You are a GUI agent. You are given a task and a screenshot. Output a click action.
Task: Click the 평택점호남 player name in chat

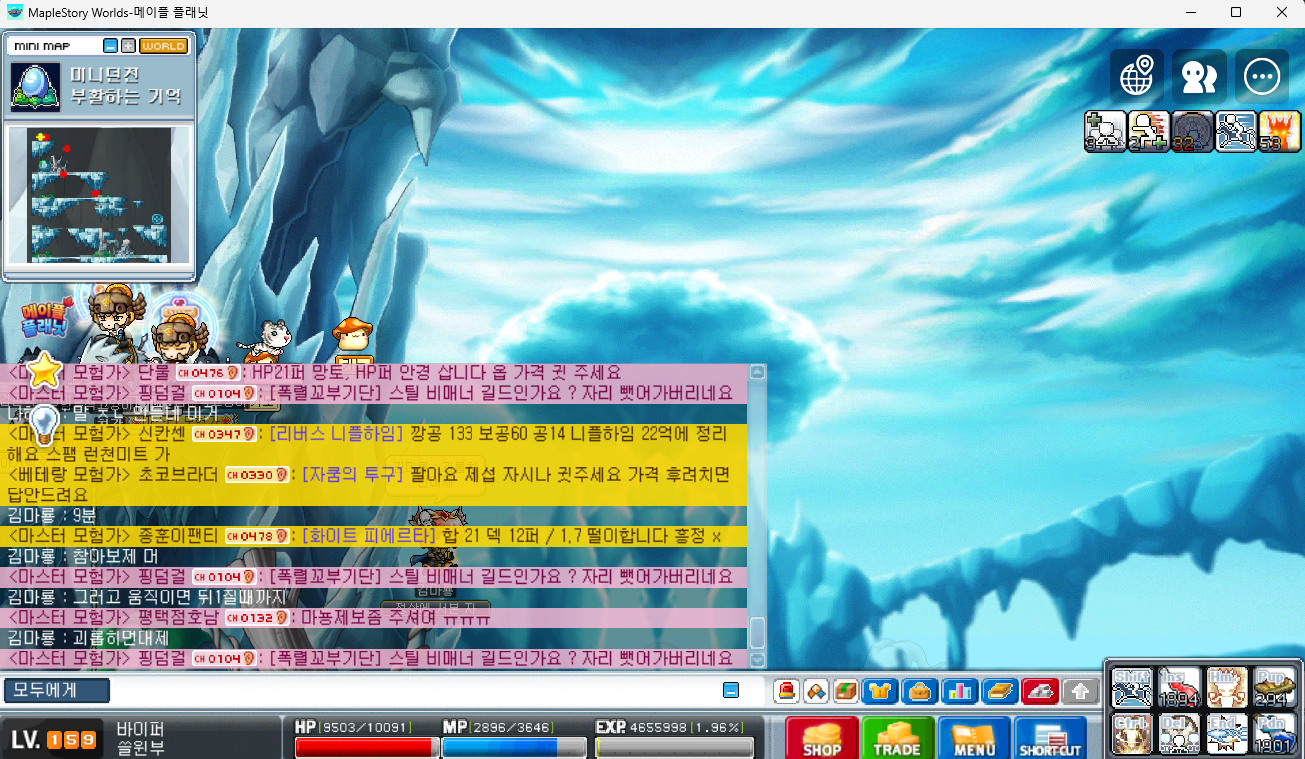tap(178, 617)
